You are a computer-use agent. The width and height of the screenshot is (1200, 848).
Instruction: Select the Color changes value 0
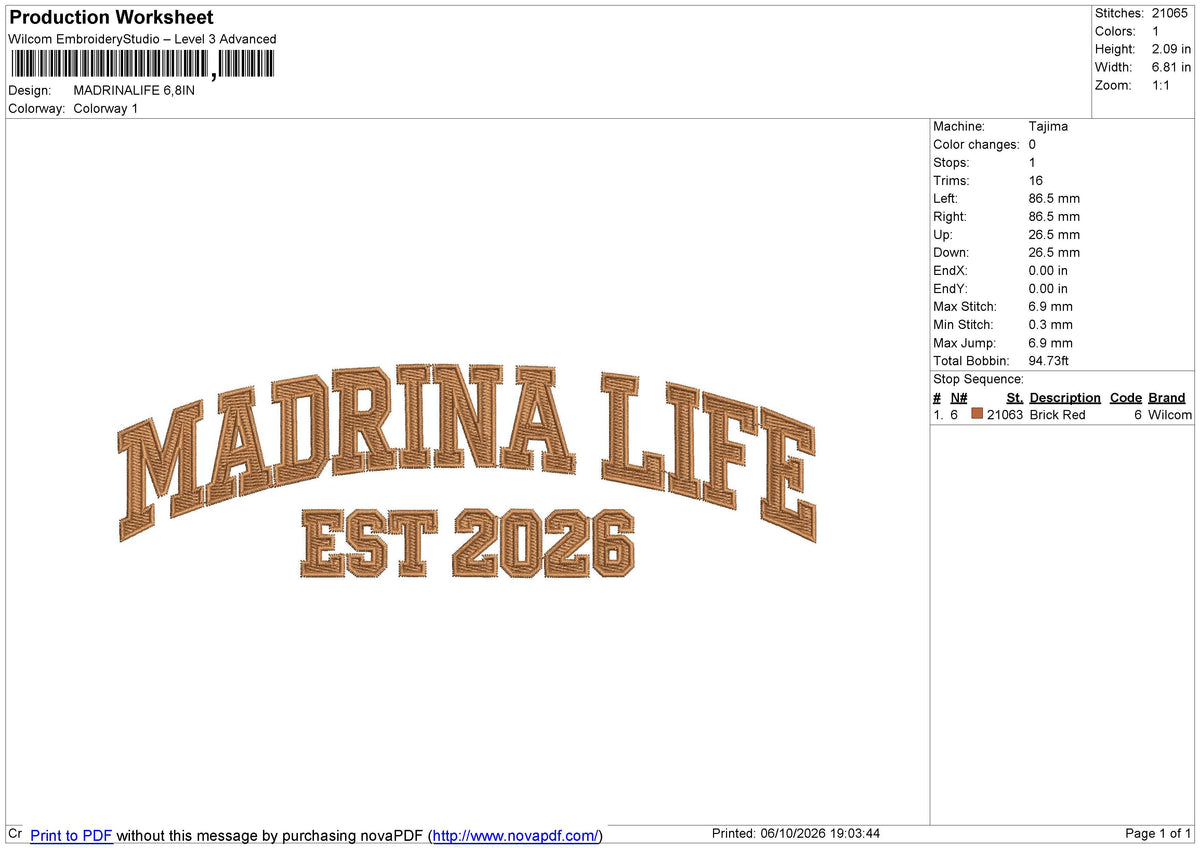click(x=1032, y=144)
